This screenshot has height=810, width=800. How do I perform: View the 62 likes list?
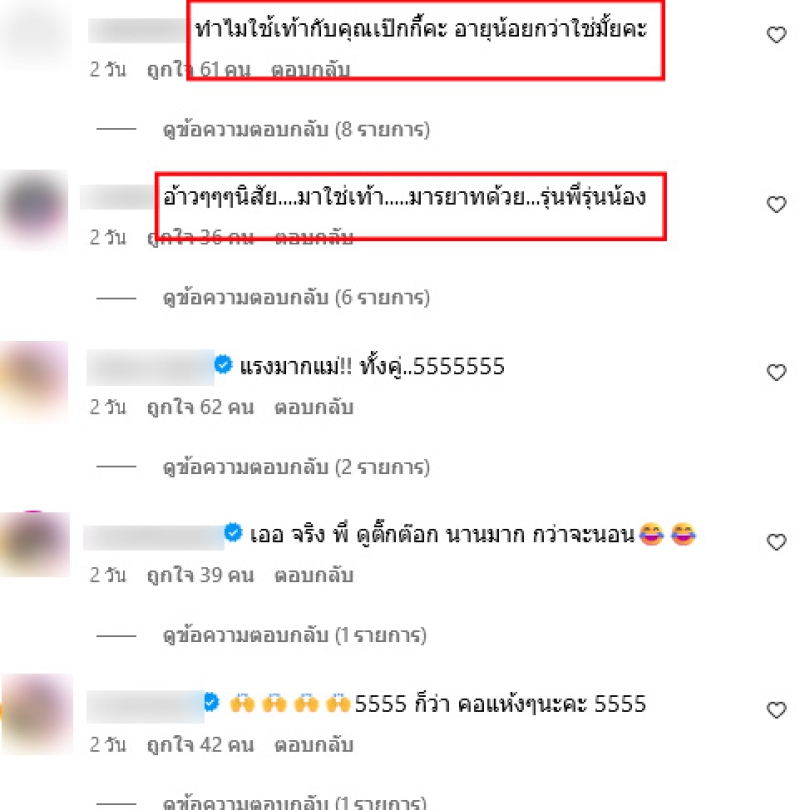(200, 407)
